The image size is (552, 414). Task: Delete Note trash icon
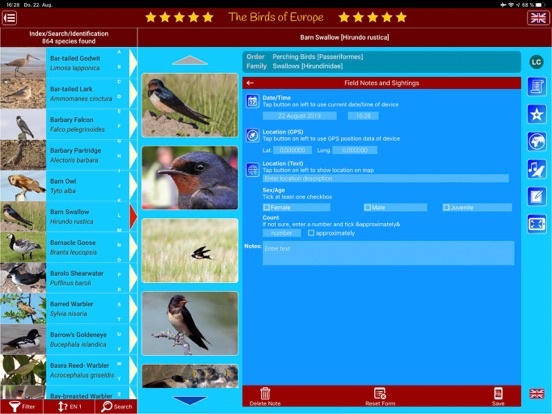pyautogui.click(x=265, y=396)
